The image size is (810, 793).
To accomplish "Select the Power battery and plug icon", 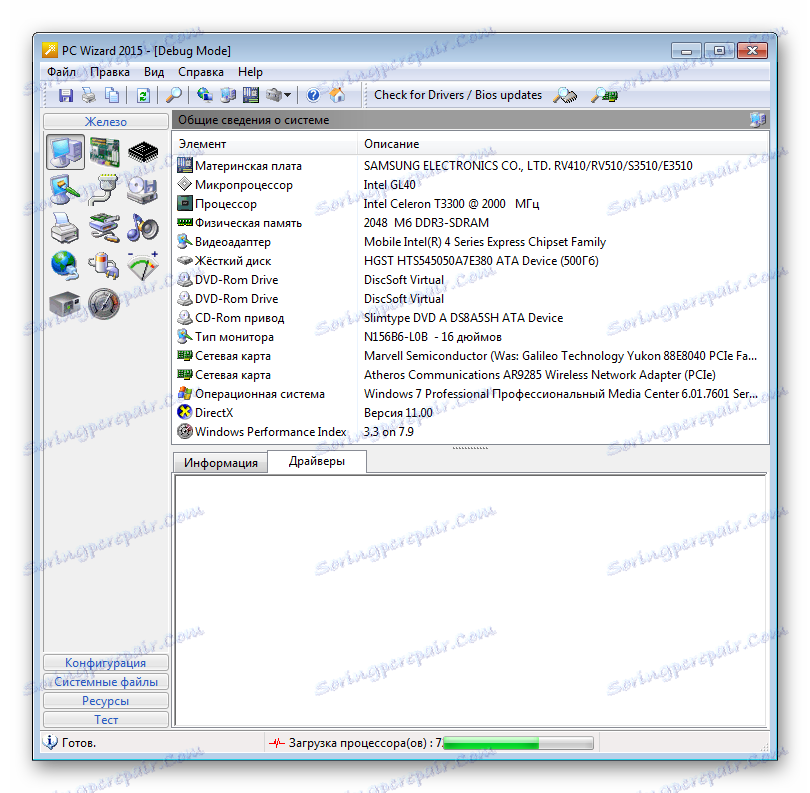I will (104, 266).
